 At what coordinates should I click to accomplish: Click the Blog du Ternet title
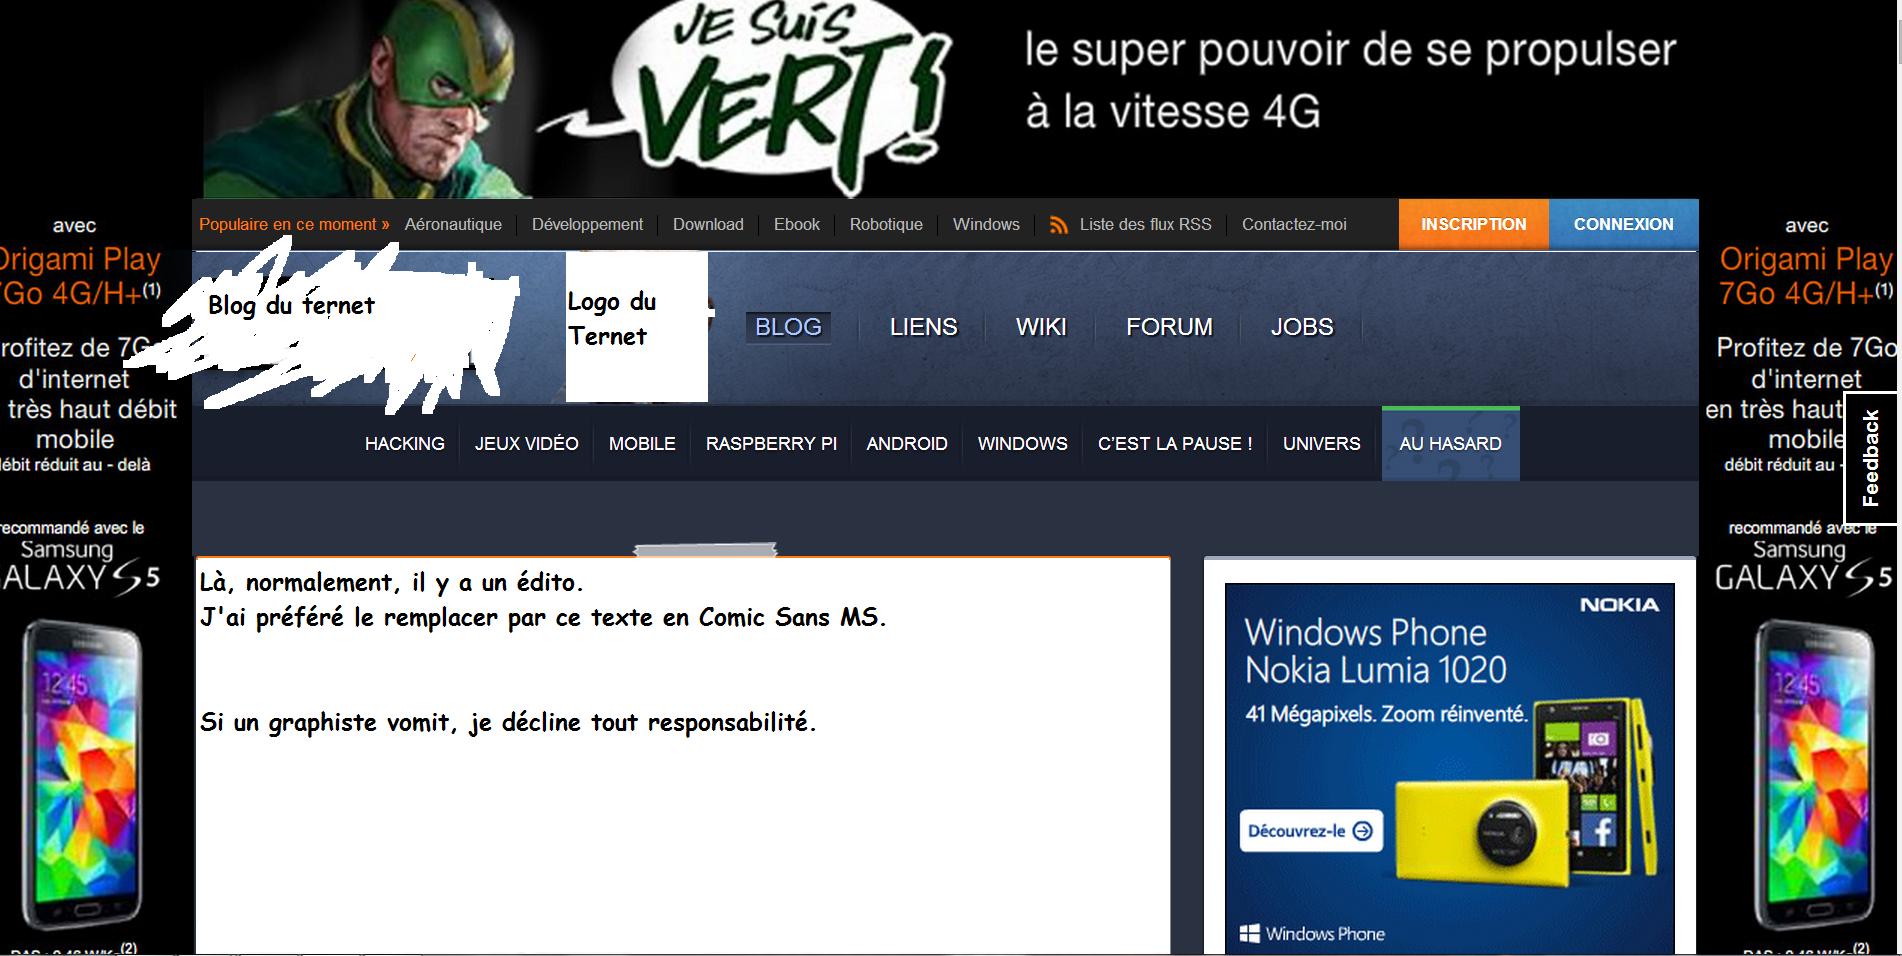coord(292,305)
